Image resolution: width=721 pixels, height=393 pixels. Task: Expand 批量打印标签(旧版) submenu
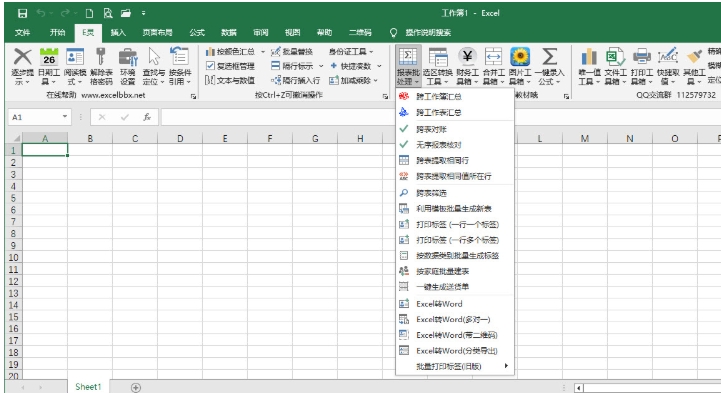pyautogui.click(x=455, y=366)
